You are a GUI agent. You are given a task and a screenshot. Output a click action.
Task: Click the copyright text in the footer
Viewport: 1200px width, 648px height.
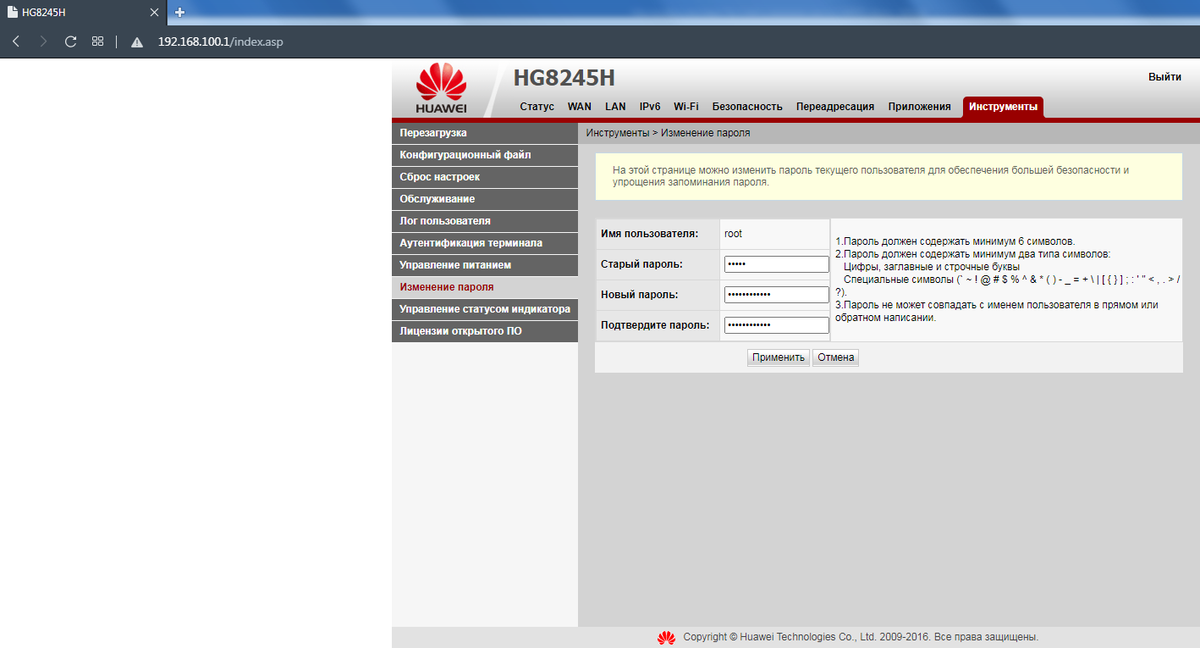[860, 637]
